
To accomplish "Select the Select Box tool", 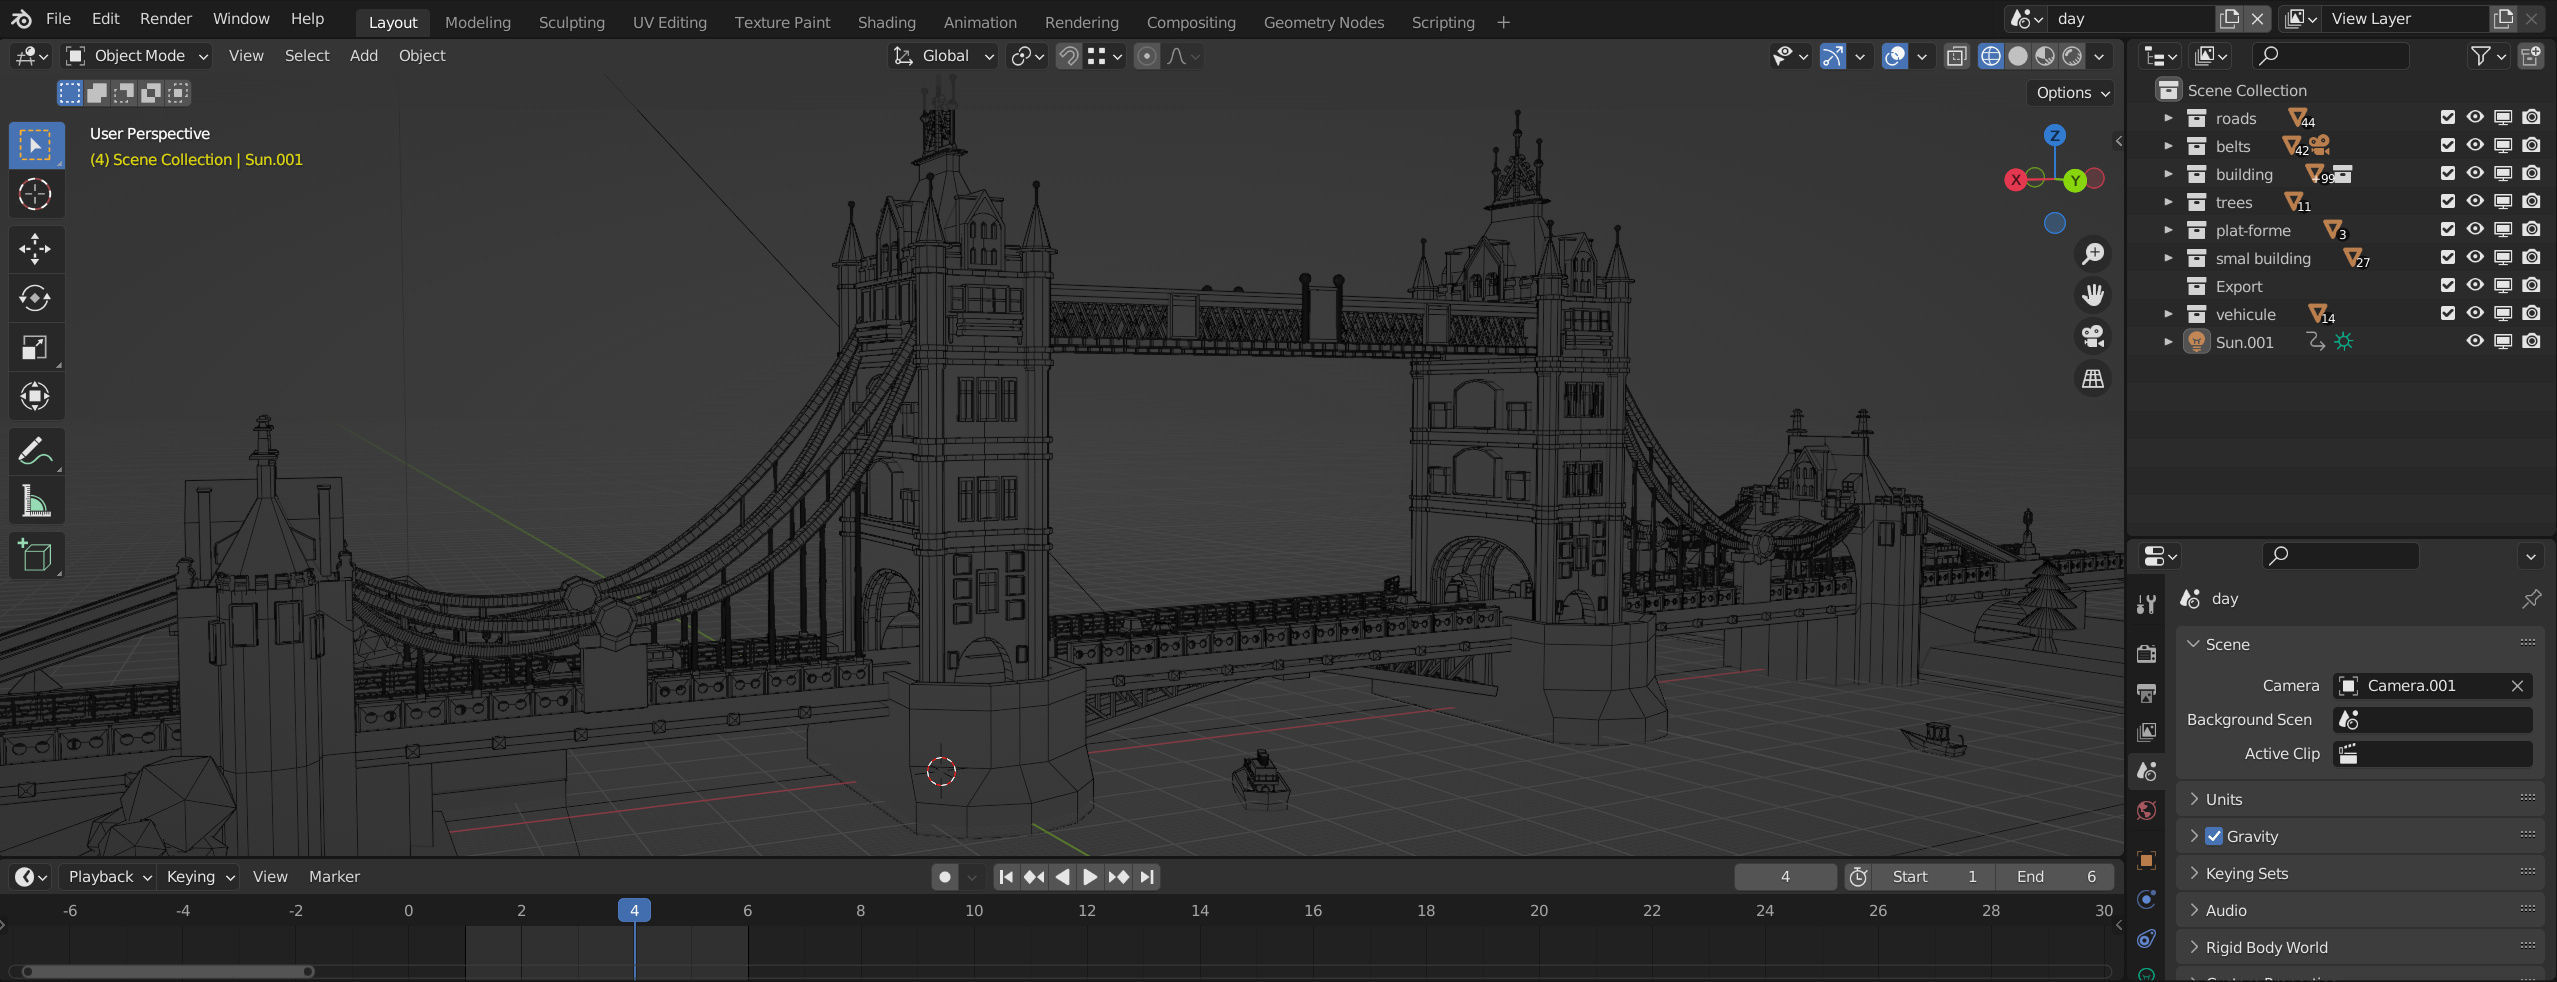I will 36,146.
